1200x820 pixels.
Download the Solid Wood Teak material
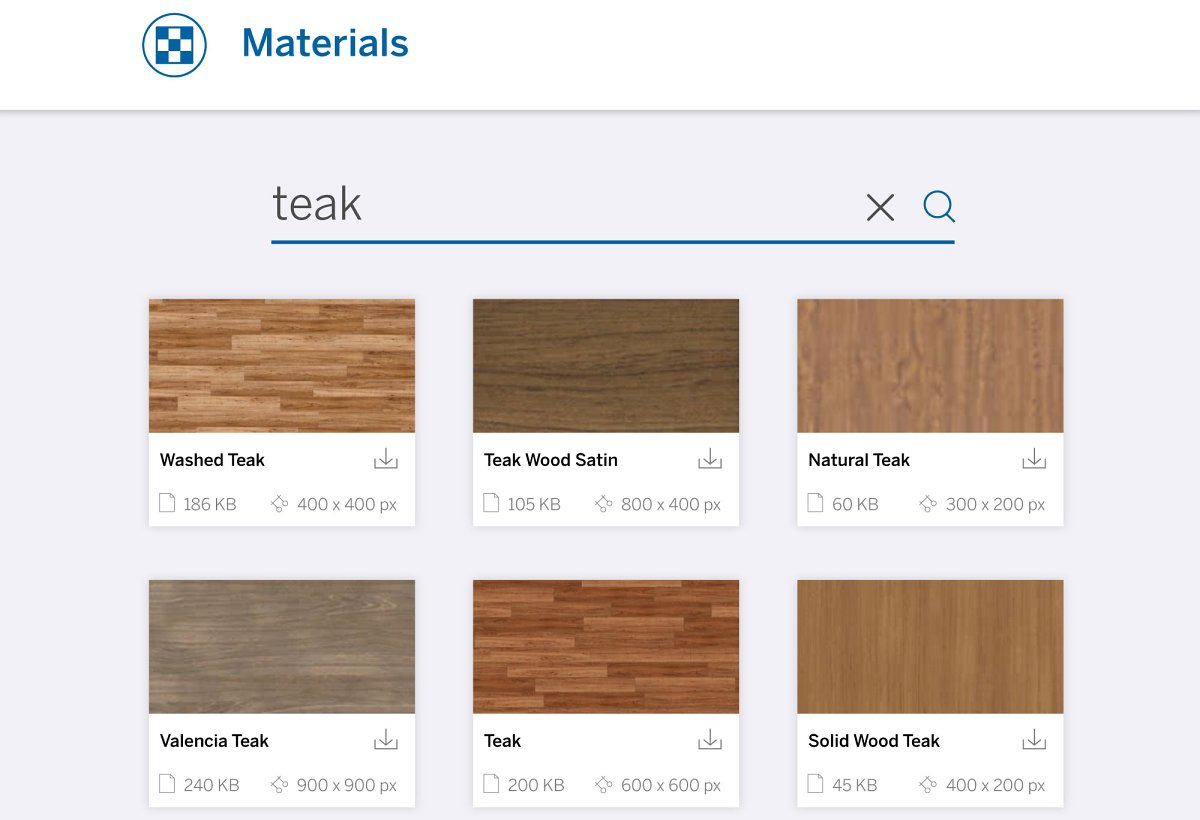pos(1034,740)
